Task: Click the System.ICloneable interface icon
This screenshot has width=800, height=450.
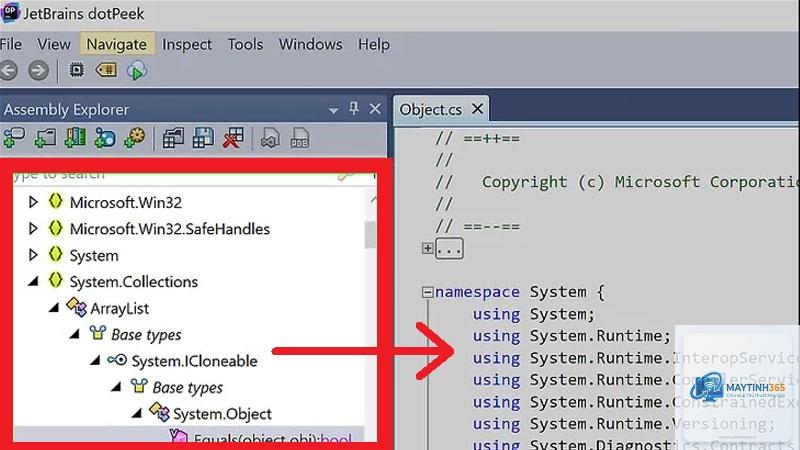Action: [x=117, y=360]
